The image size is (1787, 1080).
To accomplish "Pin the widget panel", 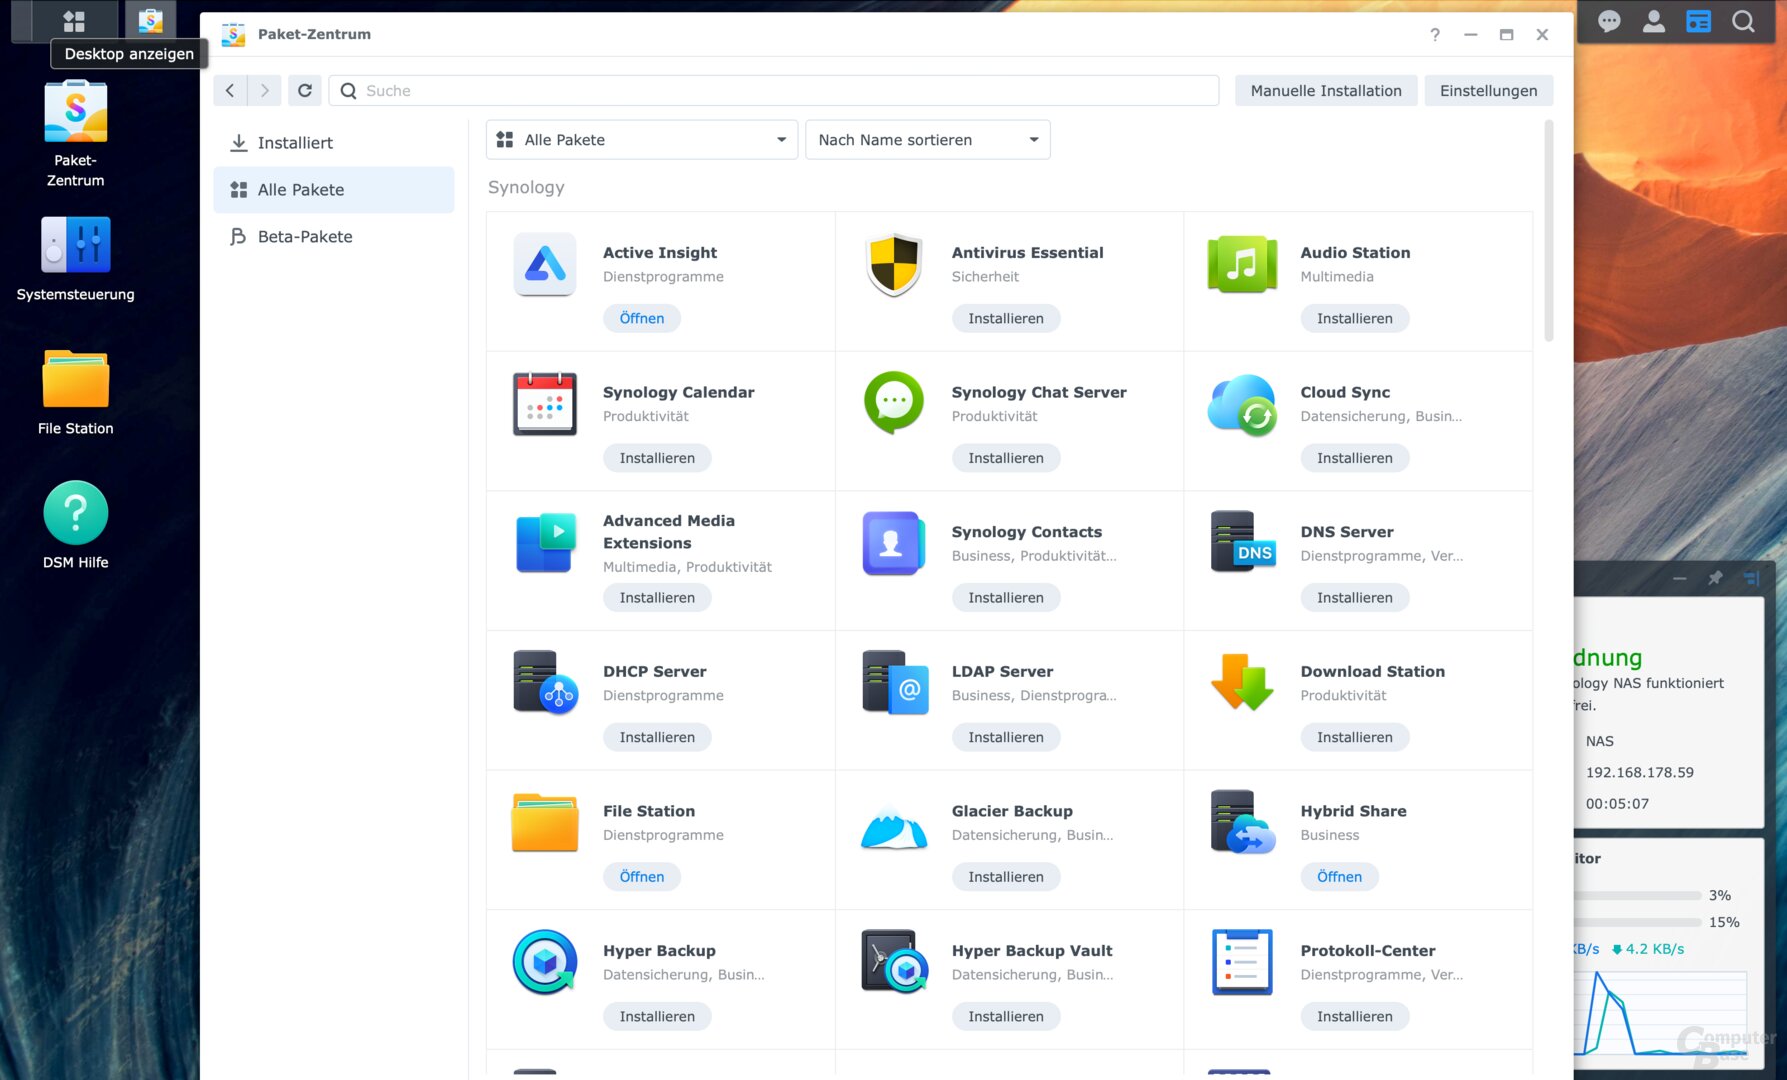I will (x=1715, y=578).
